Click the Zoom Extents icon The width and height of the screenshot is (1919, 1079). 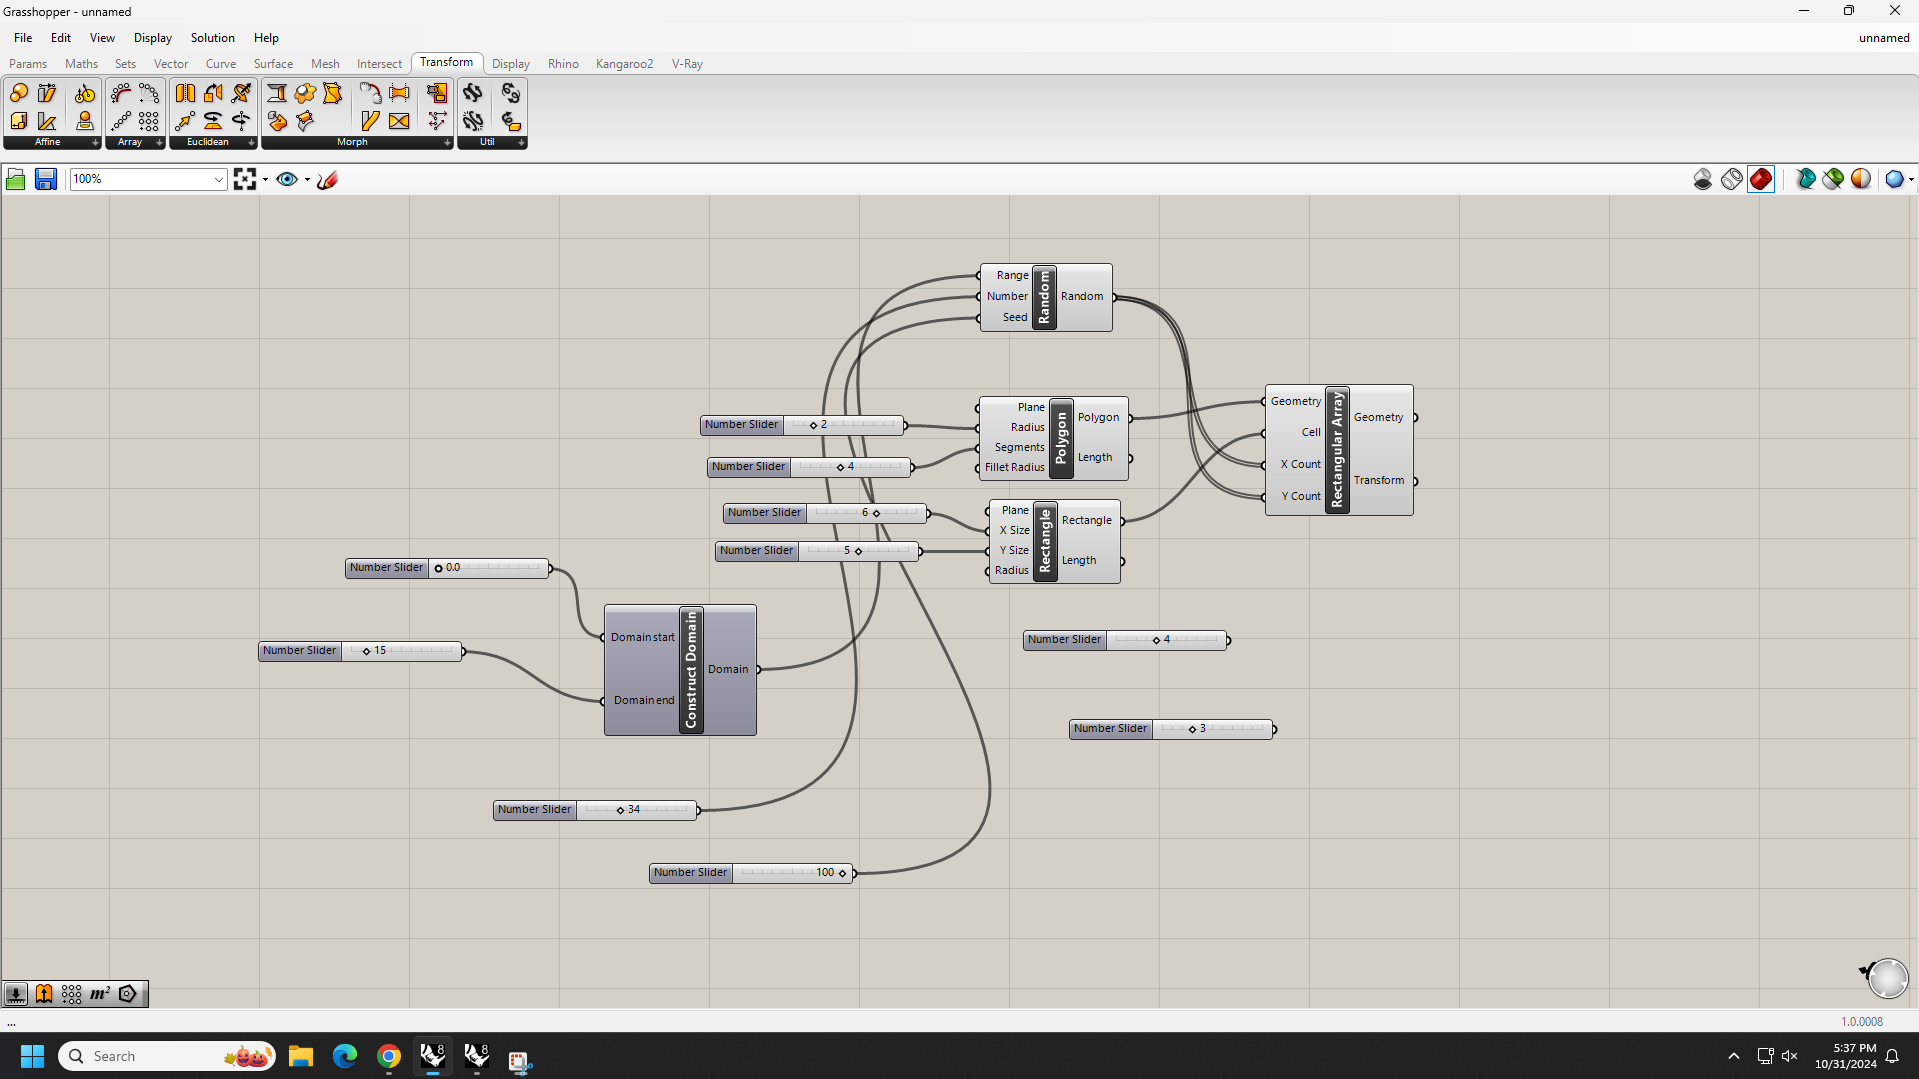pyautogui.click(x=245, y=179)
